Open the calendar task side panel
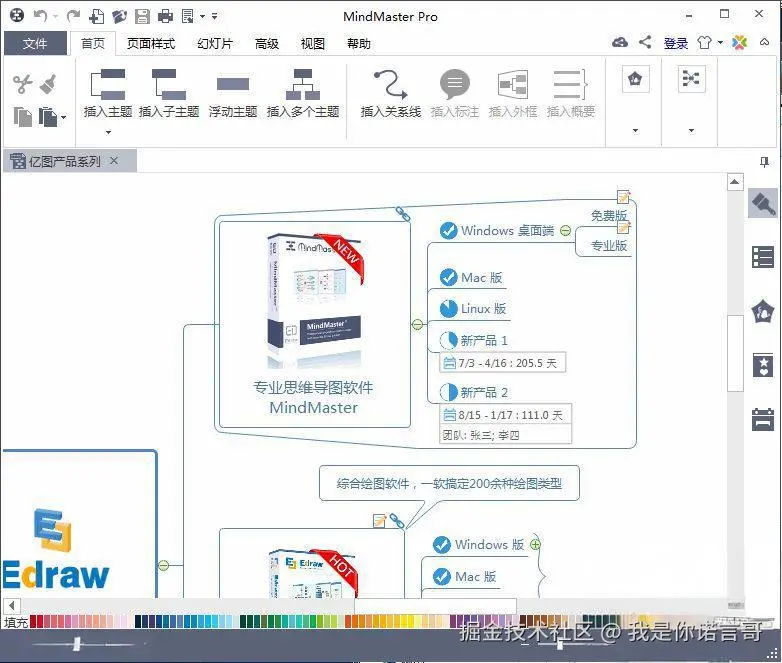The width and height of the screenshot is (782, 663). [x=763, y=419]
